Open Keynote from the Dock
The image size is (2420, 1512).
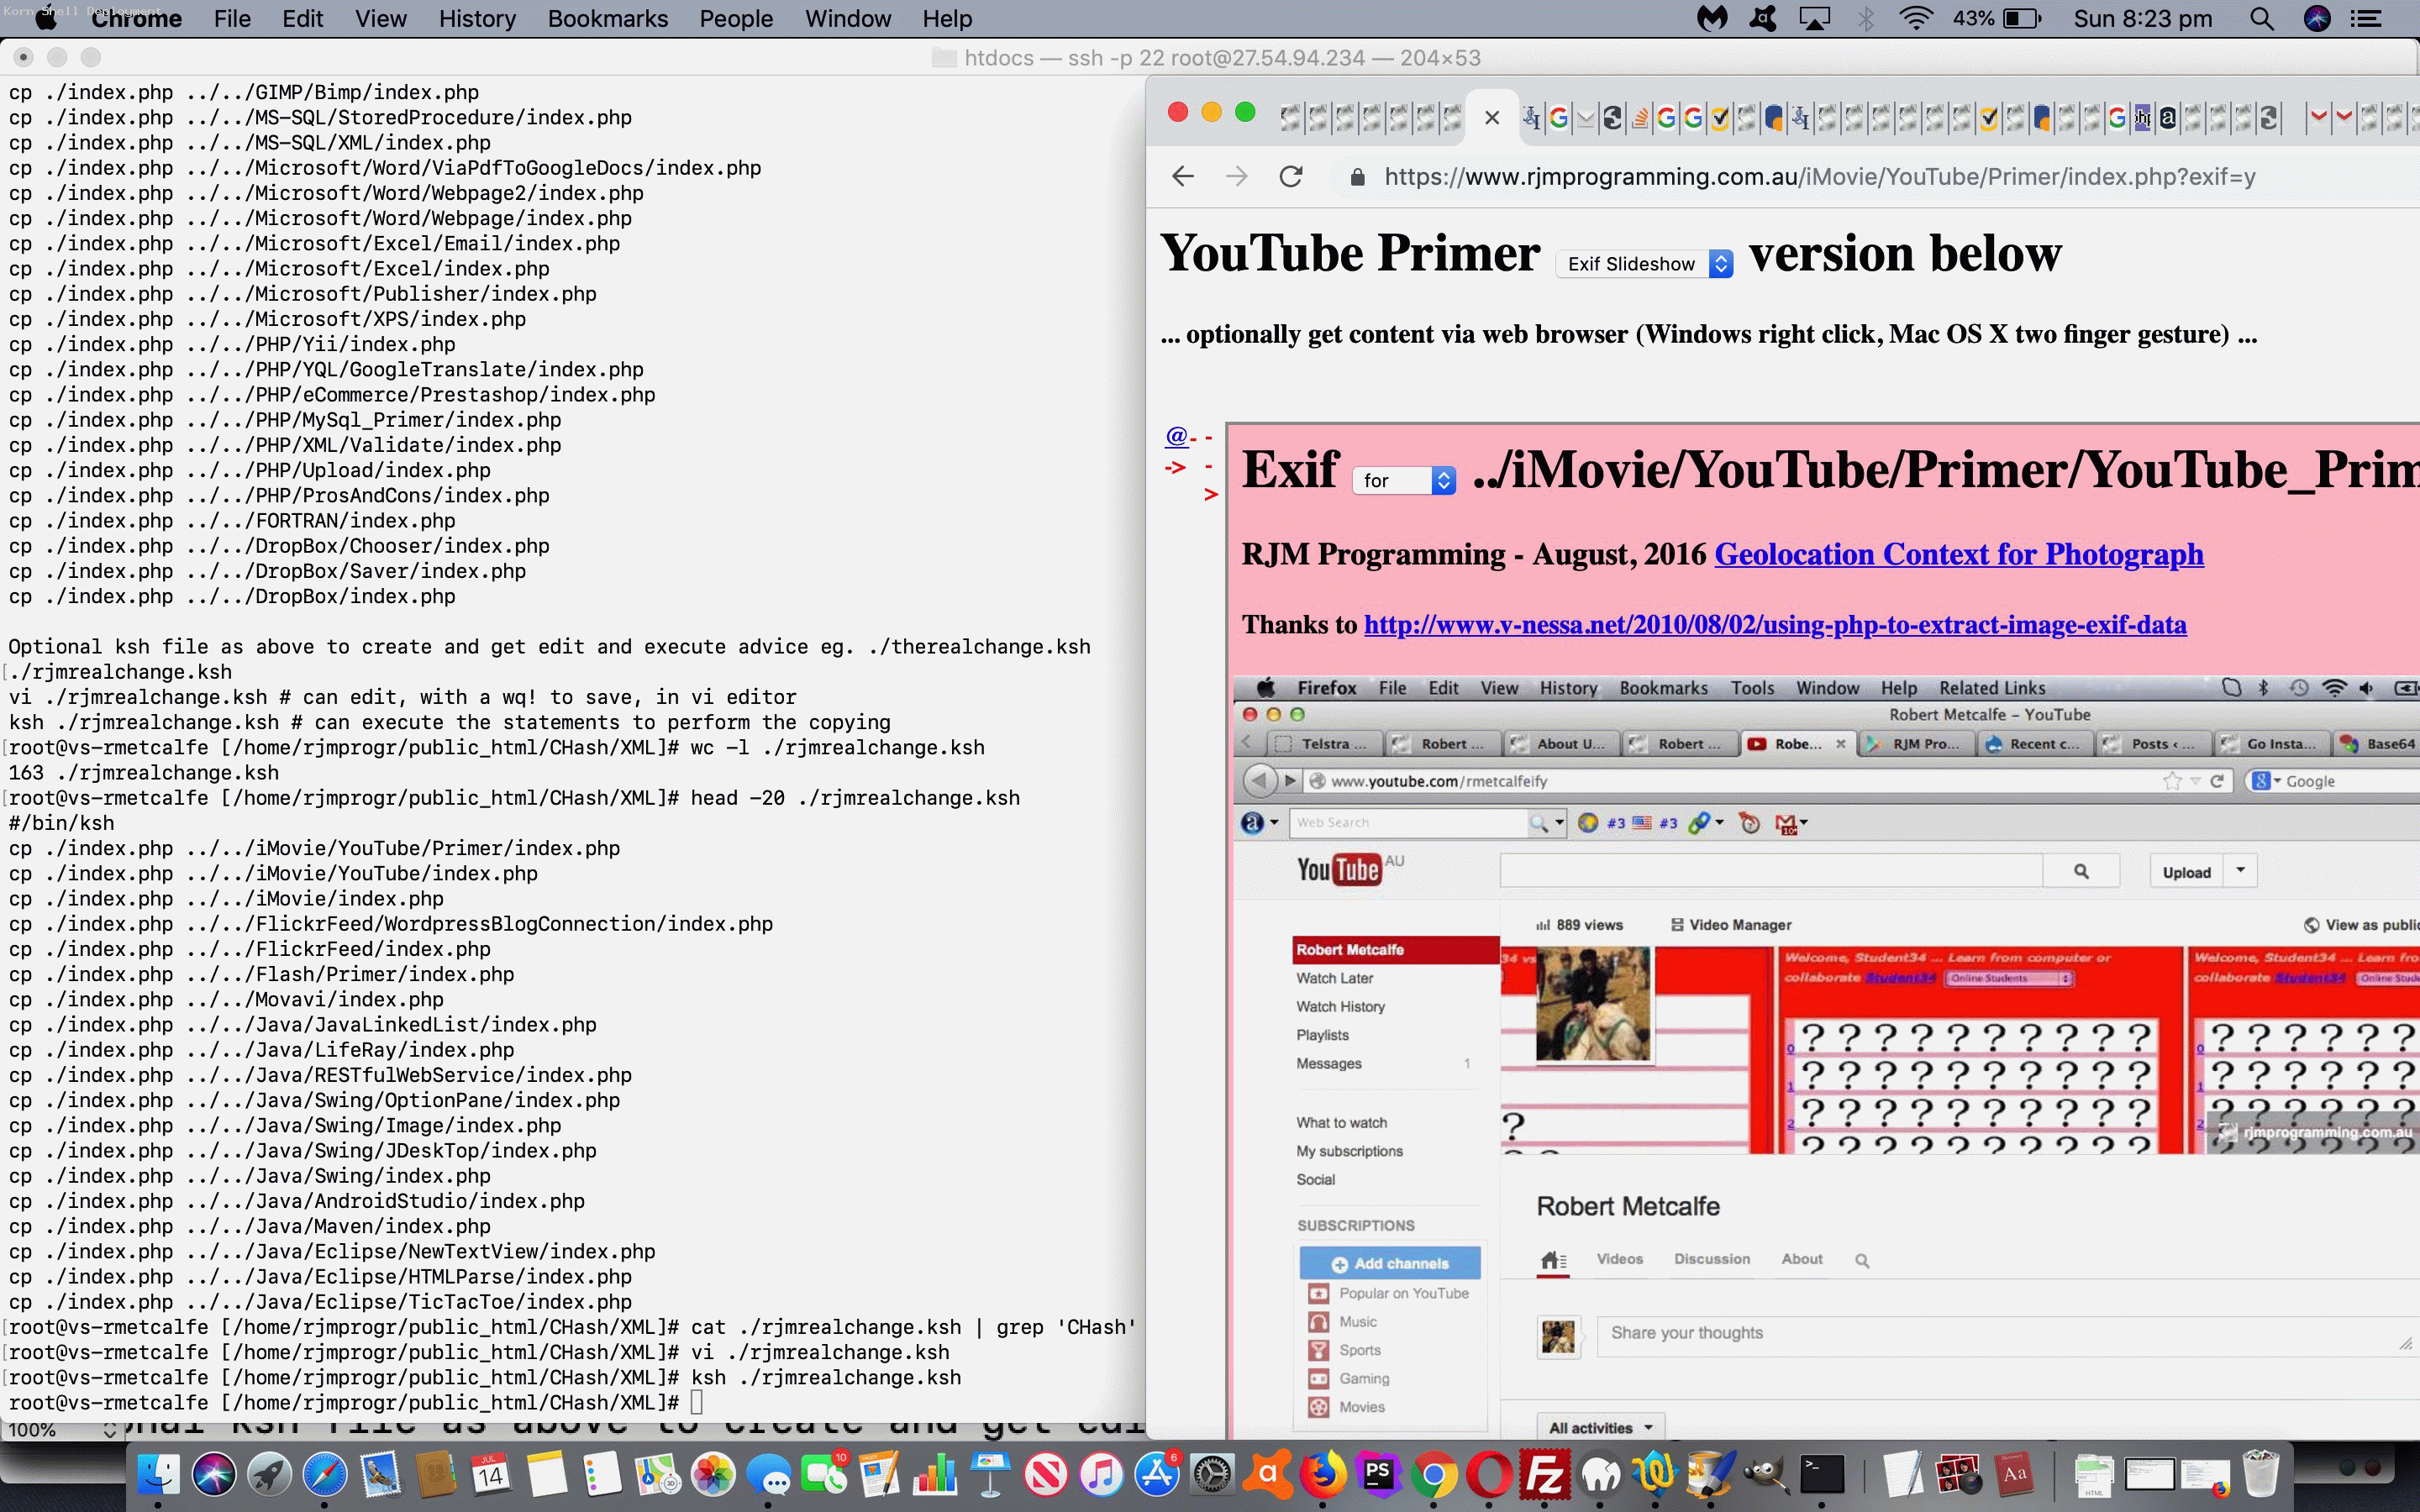[x=990, y=1474]
